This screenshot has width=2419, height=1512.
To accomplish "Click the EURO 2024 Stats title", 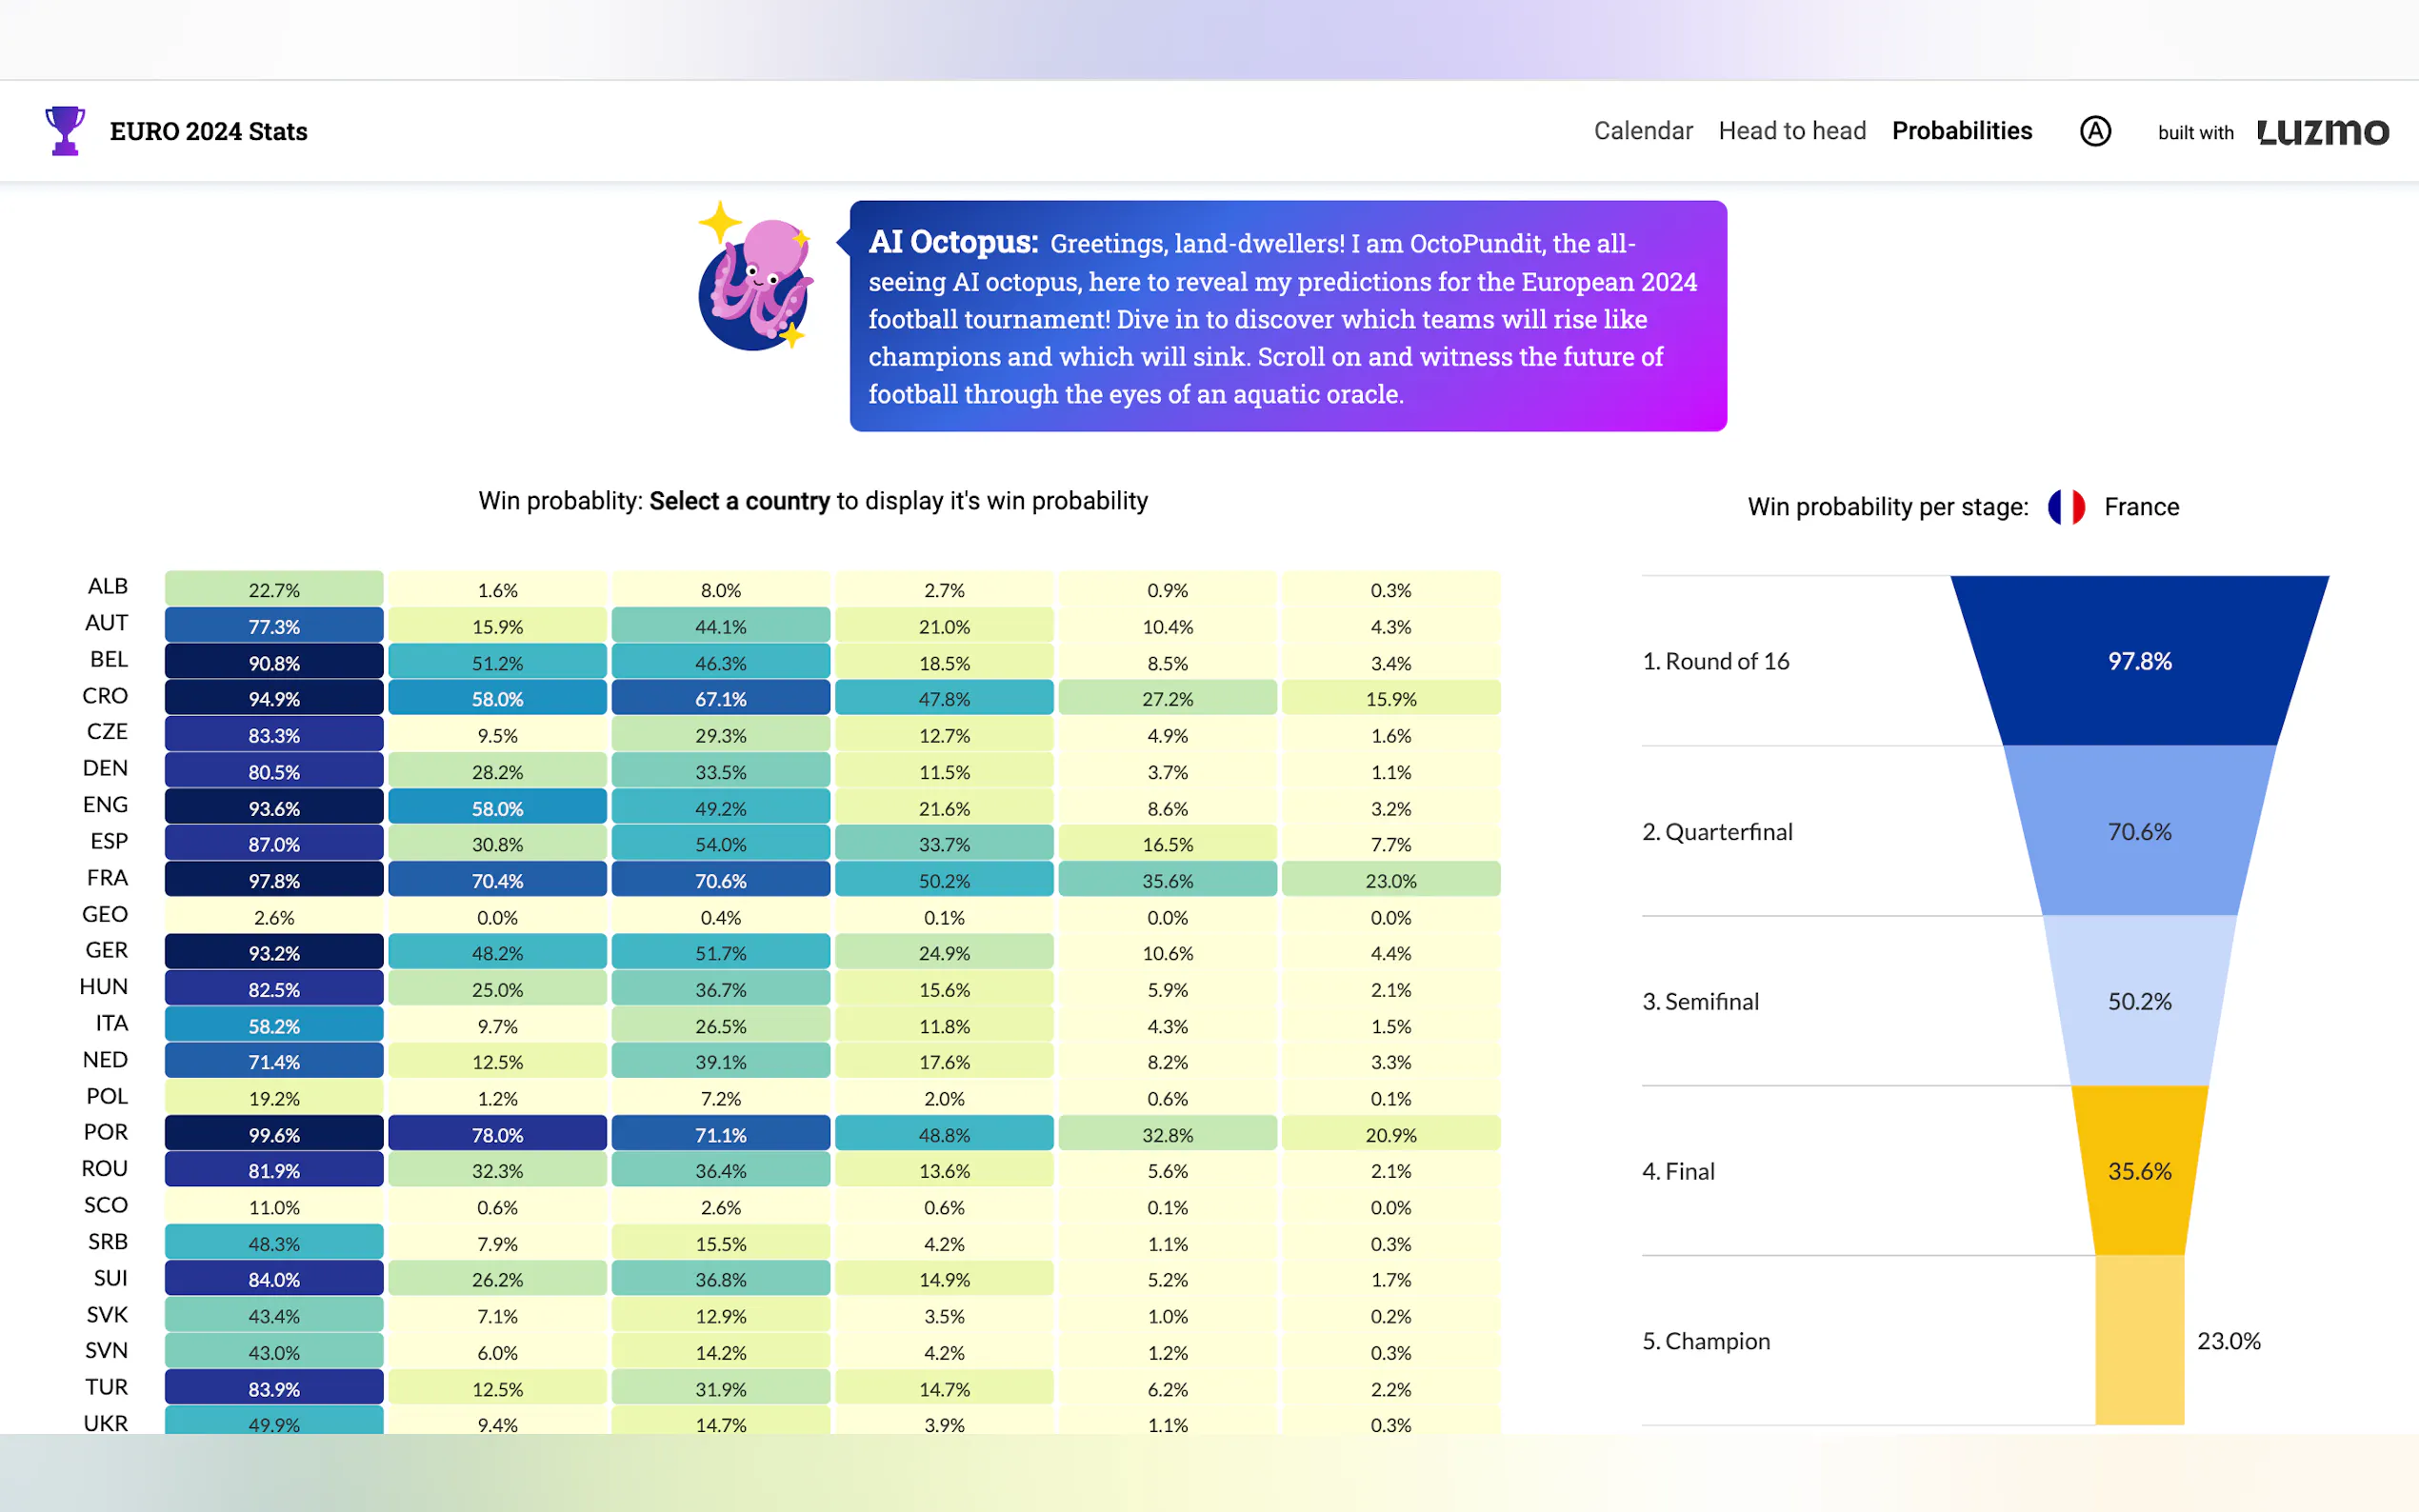I will pyautogui.click(x=208, y=131).
